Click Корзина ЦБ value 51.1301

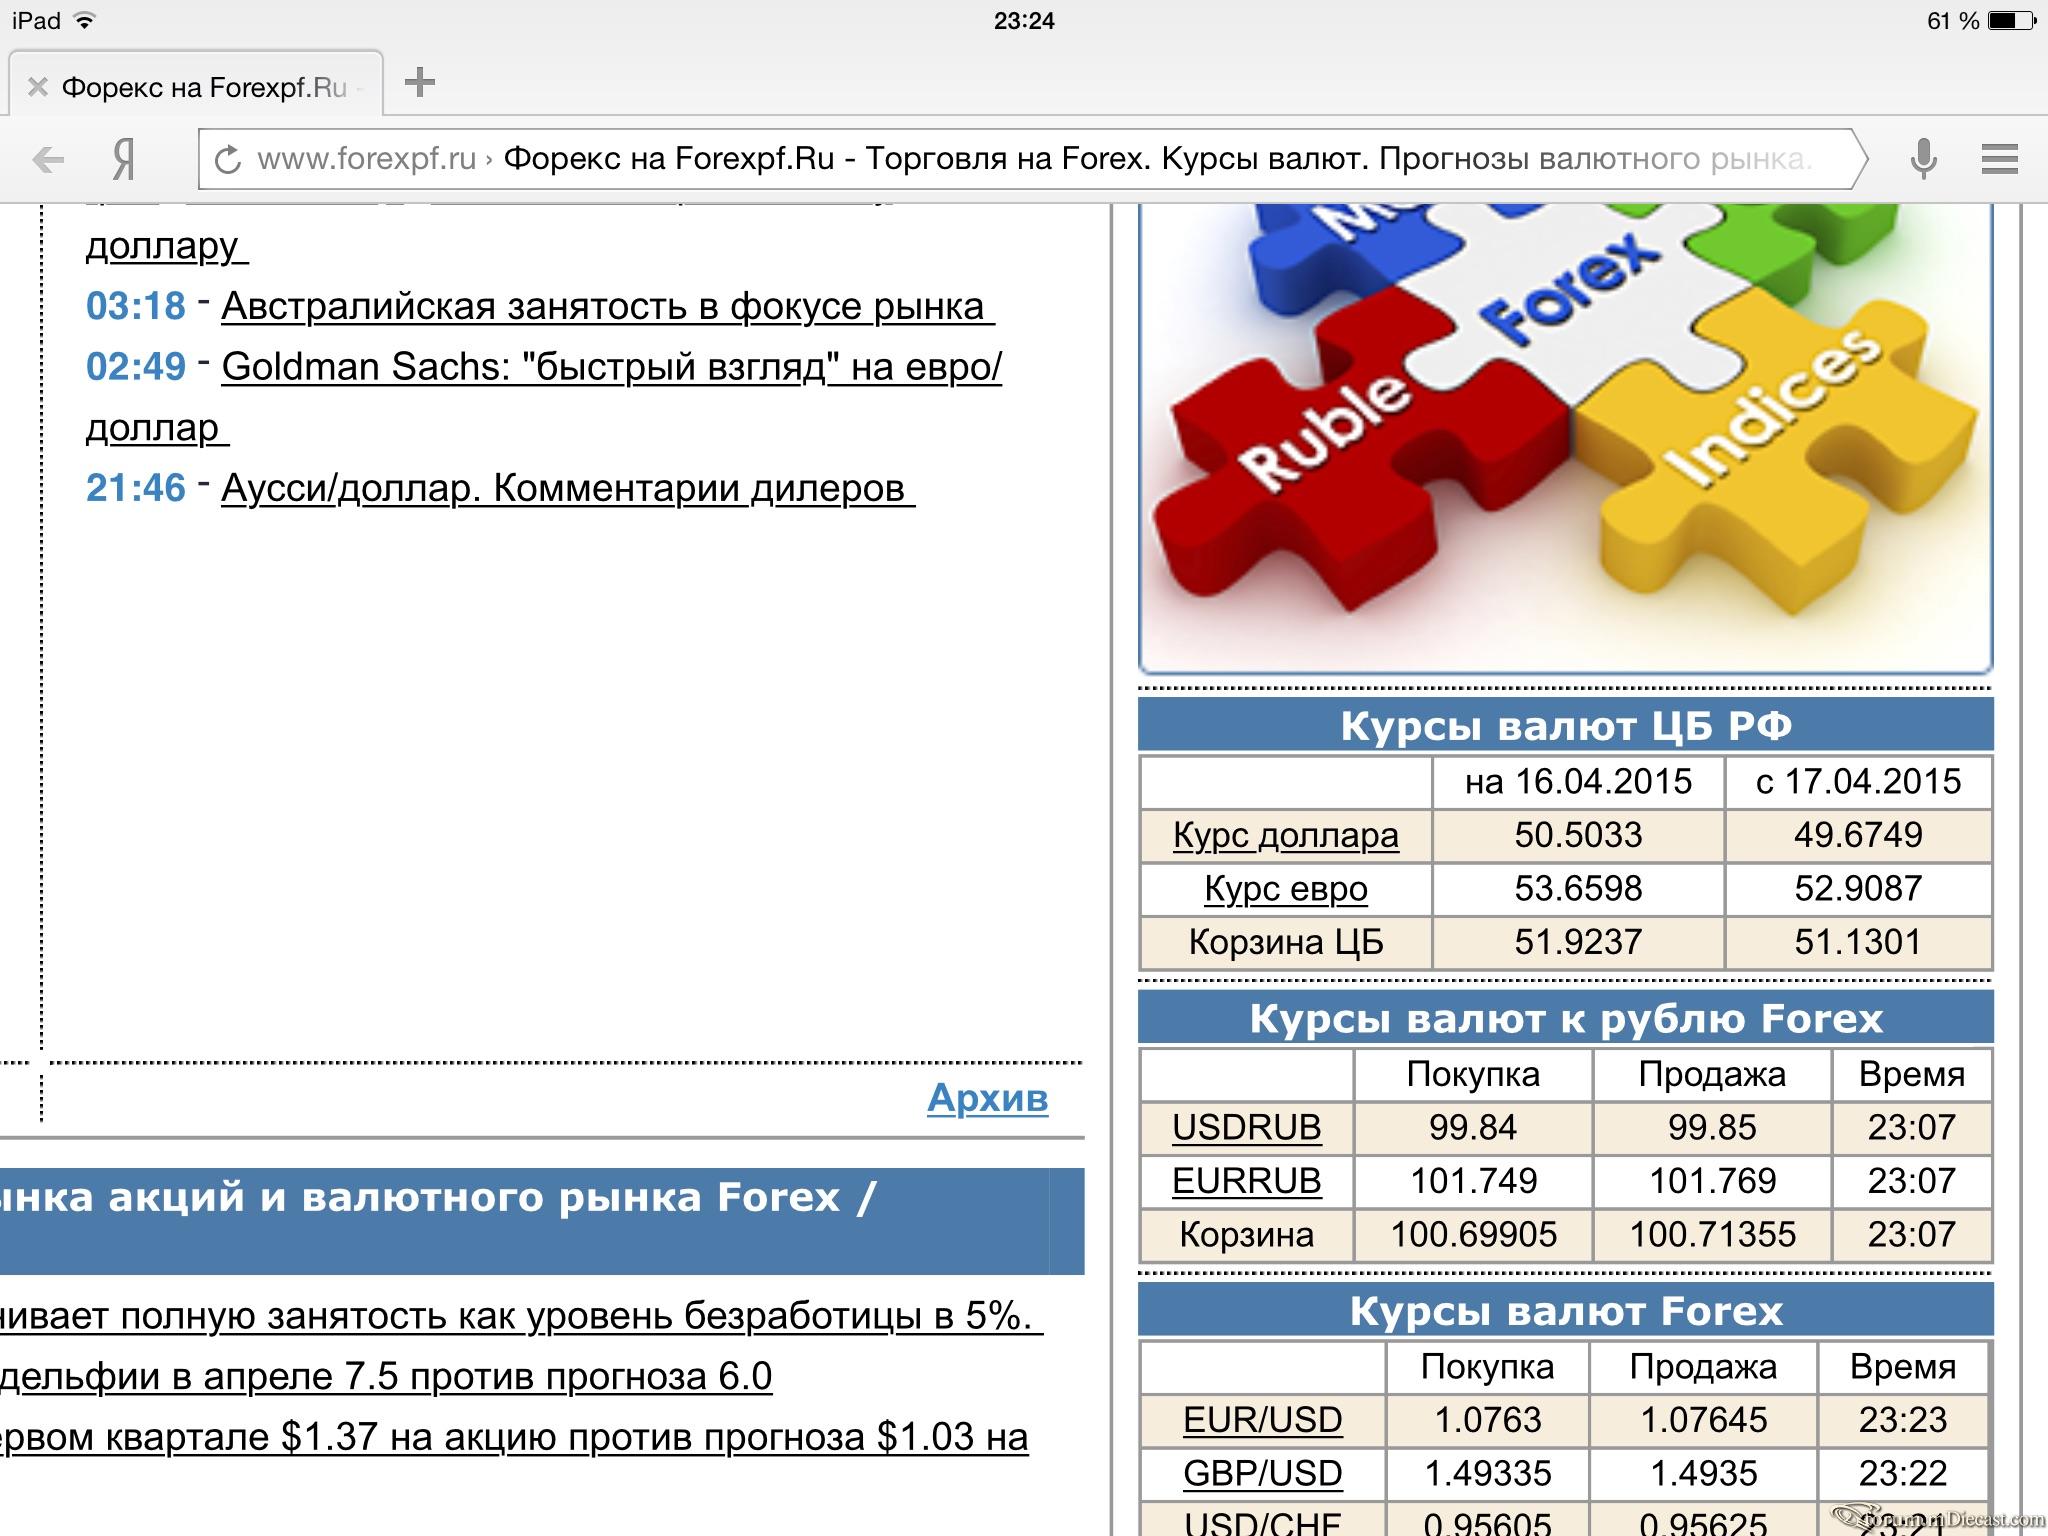[1858, 942]
